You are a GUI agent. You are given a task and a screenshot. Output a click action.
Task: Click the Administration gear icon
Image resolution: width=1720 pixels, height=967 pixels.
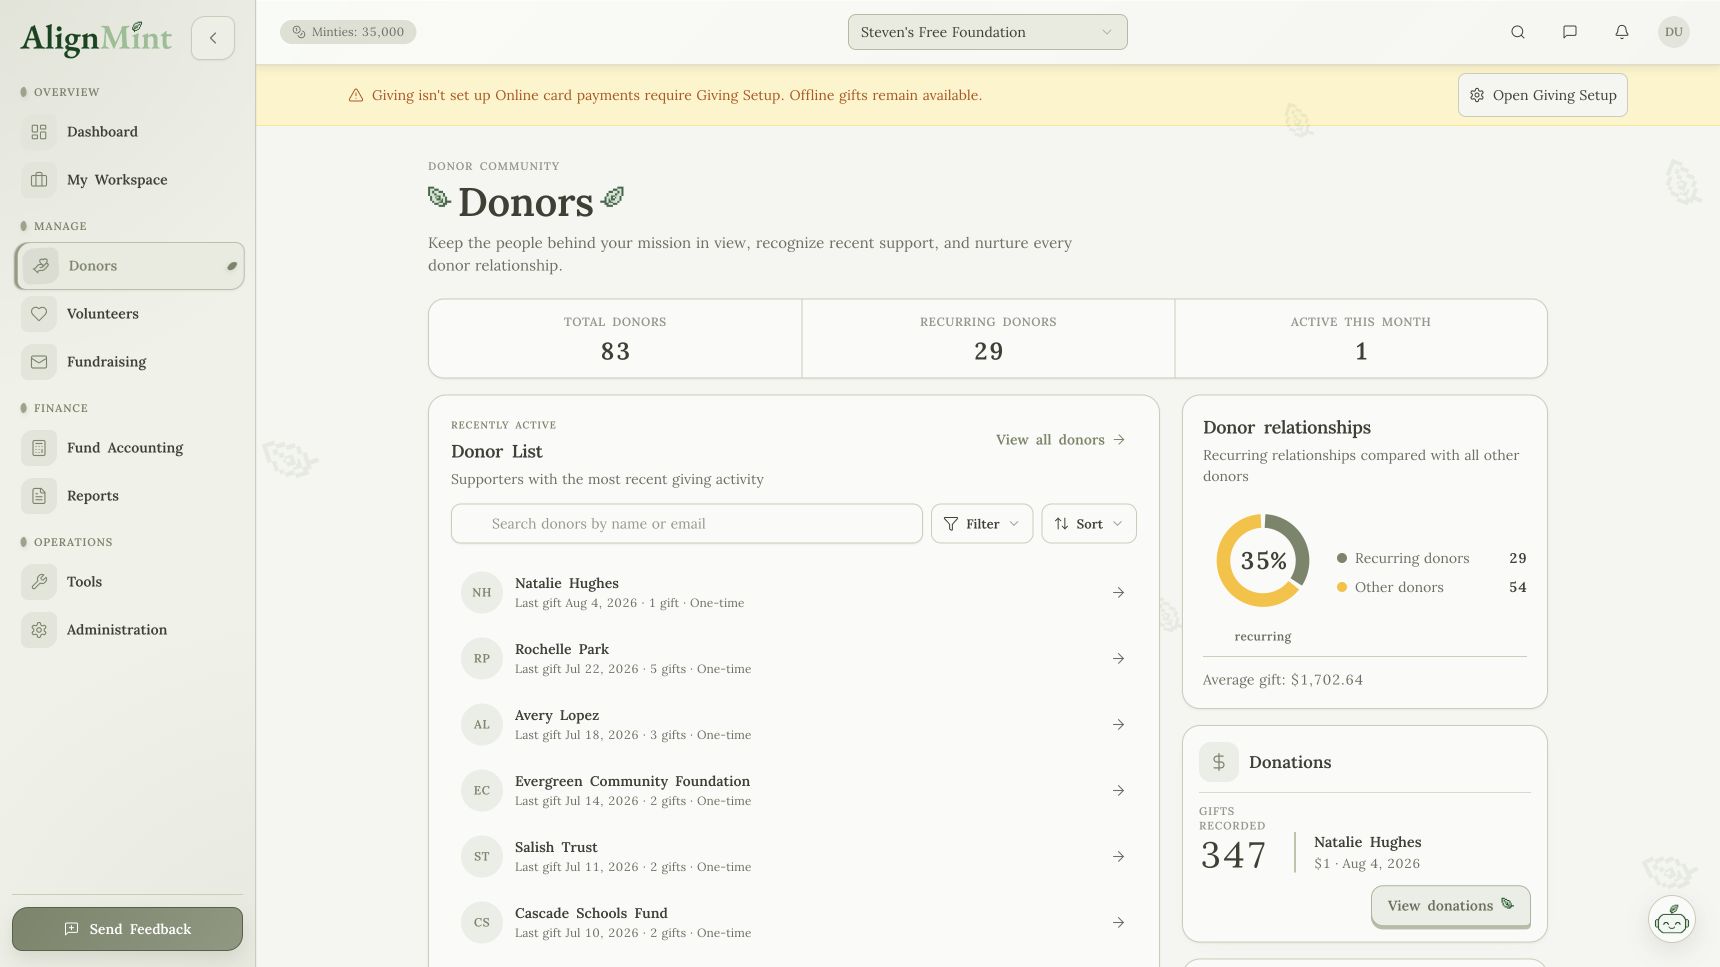[39, 630]
